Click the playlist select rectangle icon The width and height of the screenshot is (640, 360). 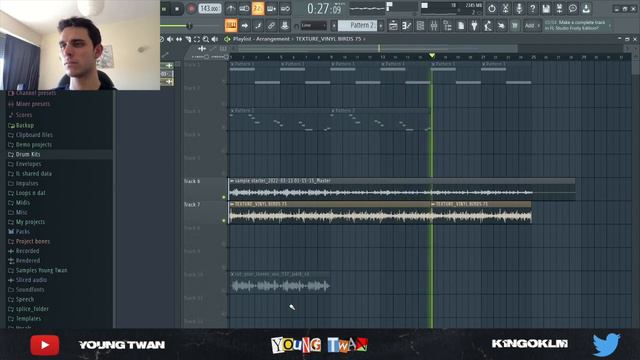tap(197, 39)
